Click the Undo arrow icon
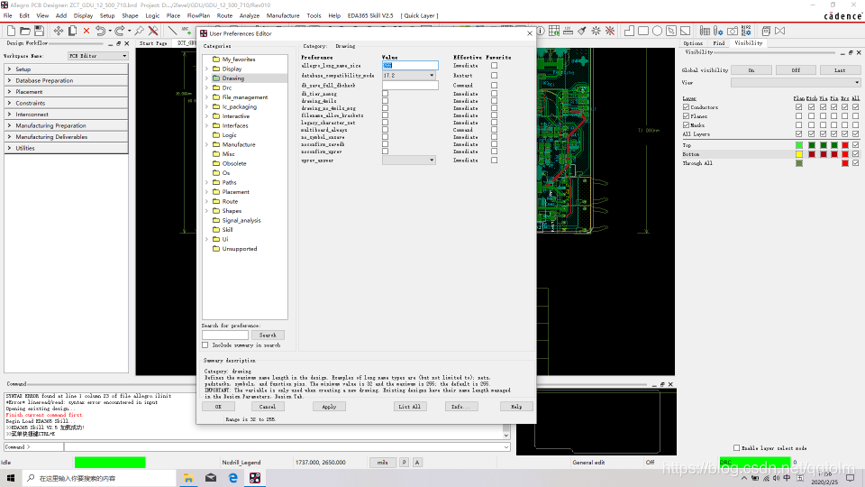 tap(100, 31)
